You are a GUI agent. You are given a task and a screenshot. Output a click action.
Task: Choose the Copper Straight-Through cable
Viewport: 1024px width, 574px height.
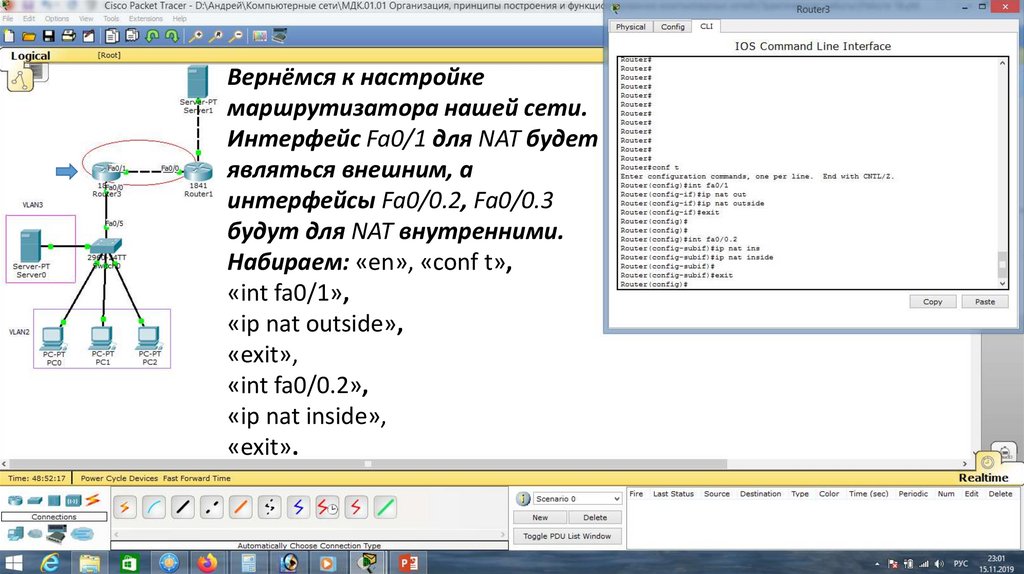pyautogui.click(x=183, y=507)
